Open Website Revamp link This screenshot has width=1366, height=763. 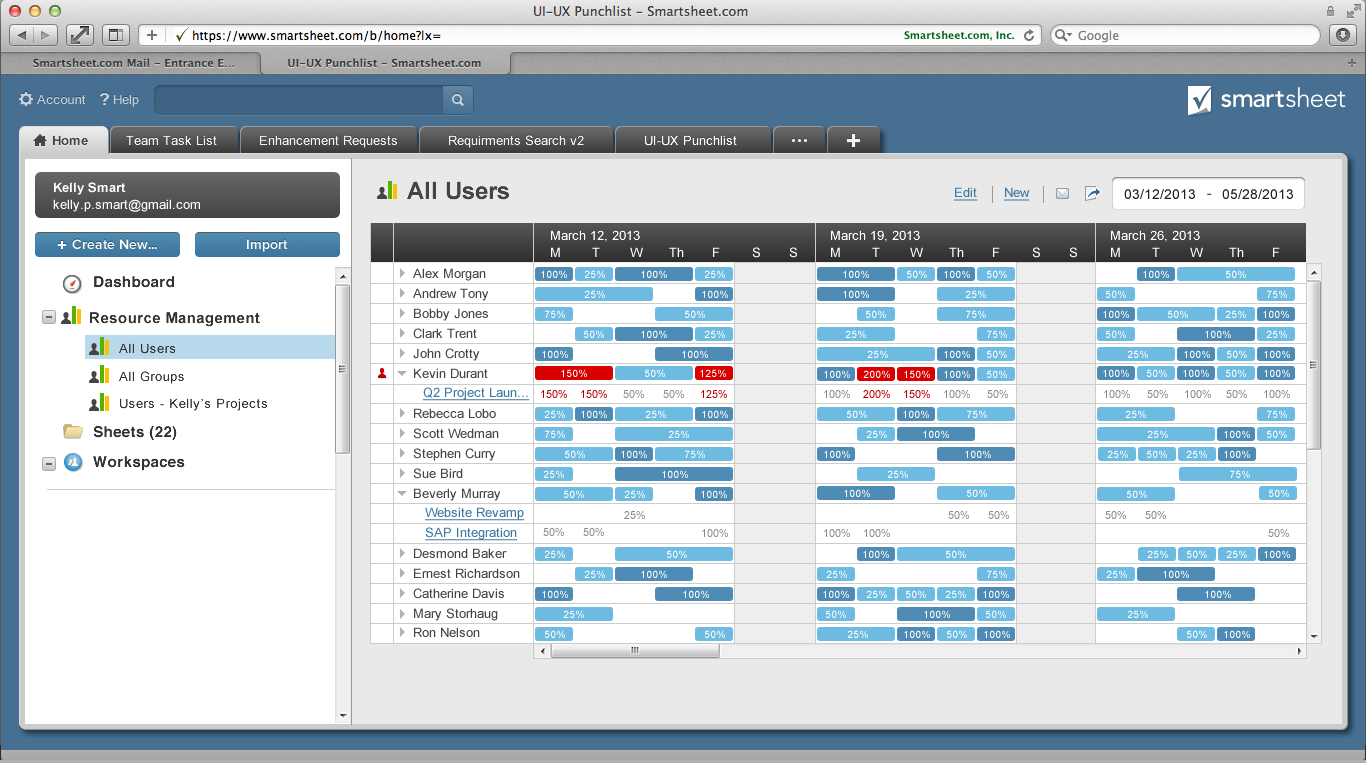(474, 513)
